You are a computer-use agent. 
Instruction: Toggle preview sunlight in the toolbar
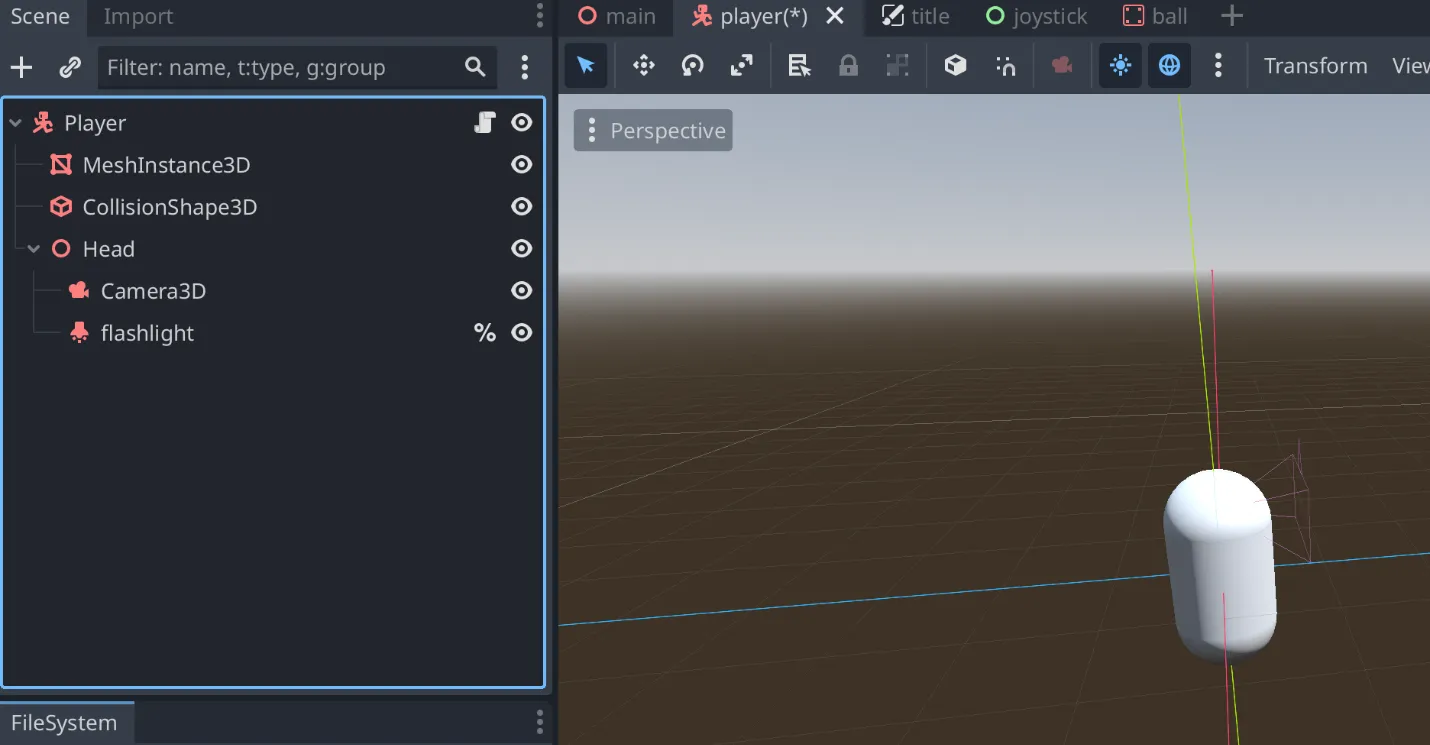[1120, 66]
